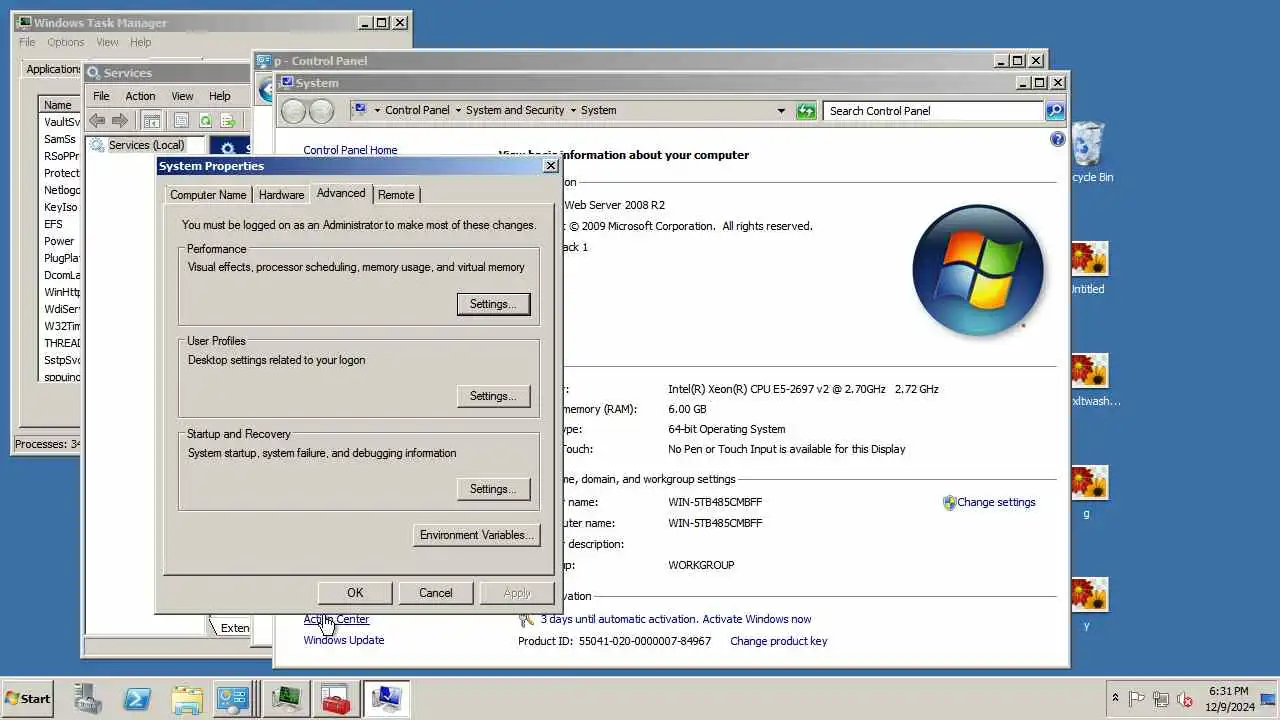This screenshot has width=1280, height=720.
Task: Open the Help menu in Services
Action: click(220, 96)
